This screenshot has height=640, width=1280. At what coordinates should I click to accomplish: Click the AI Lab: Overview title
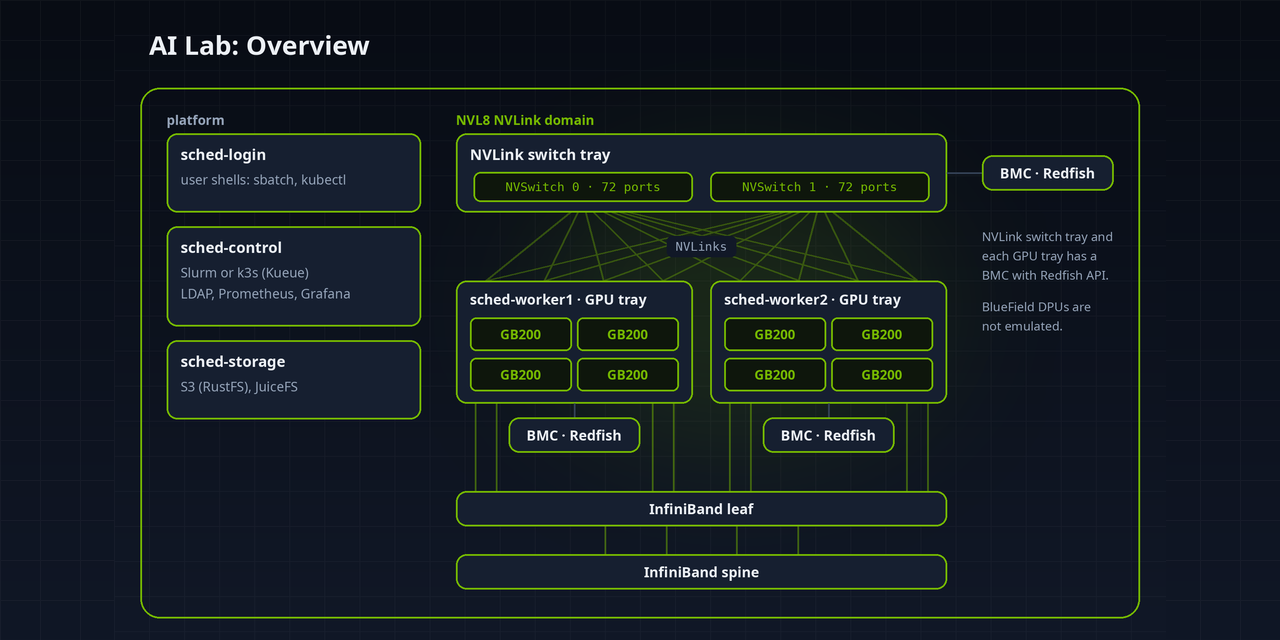tap(259, 46)
